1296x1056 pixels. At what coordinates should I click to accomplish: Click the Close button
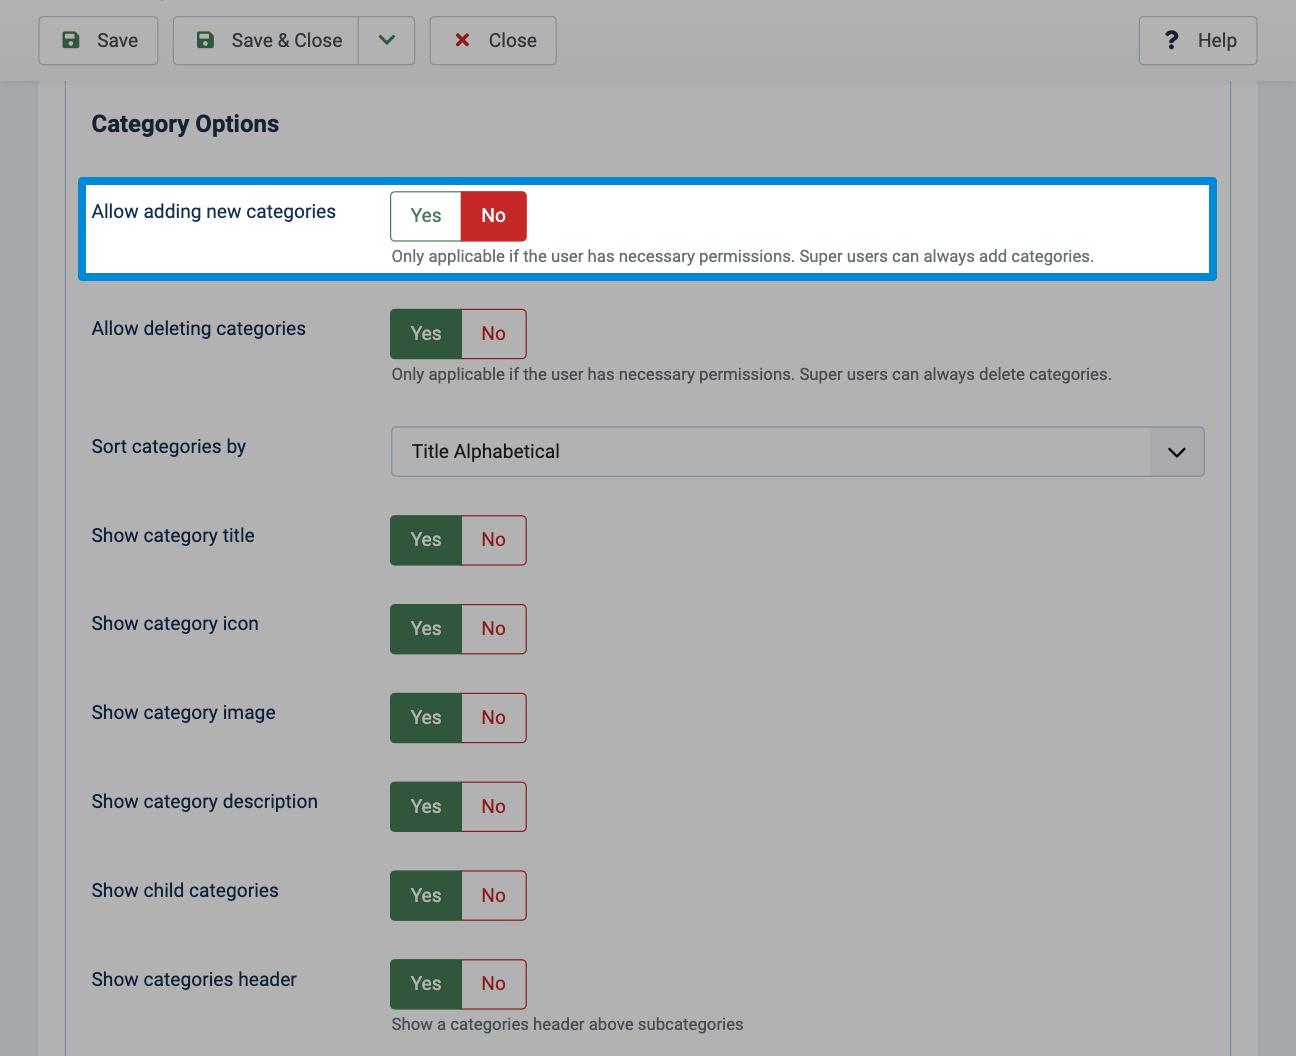493,41
